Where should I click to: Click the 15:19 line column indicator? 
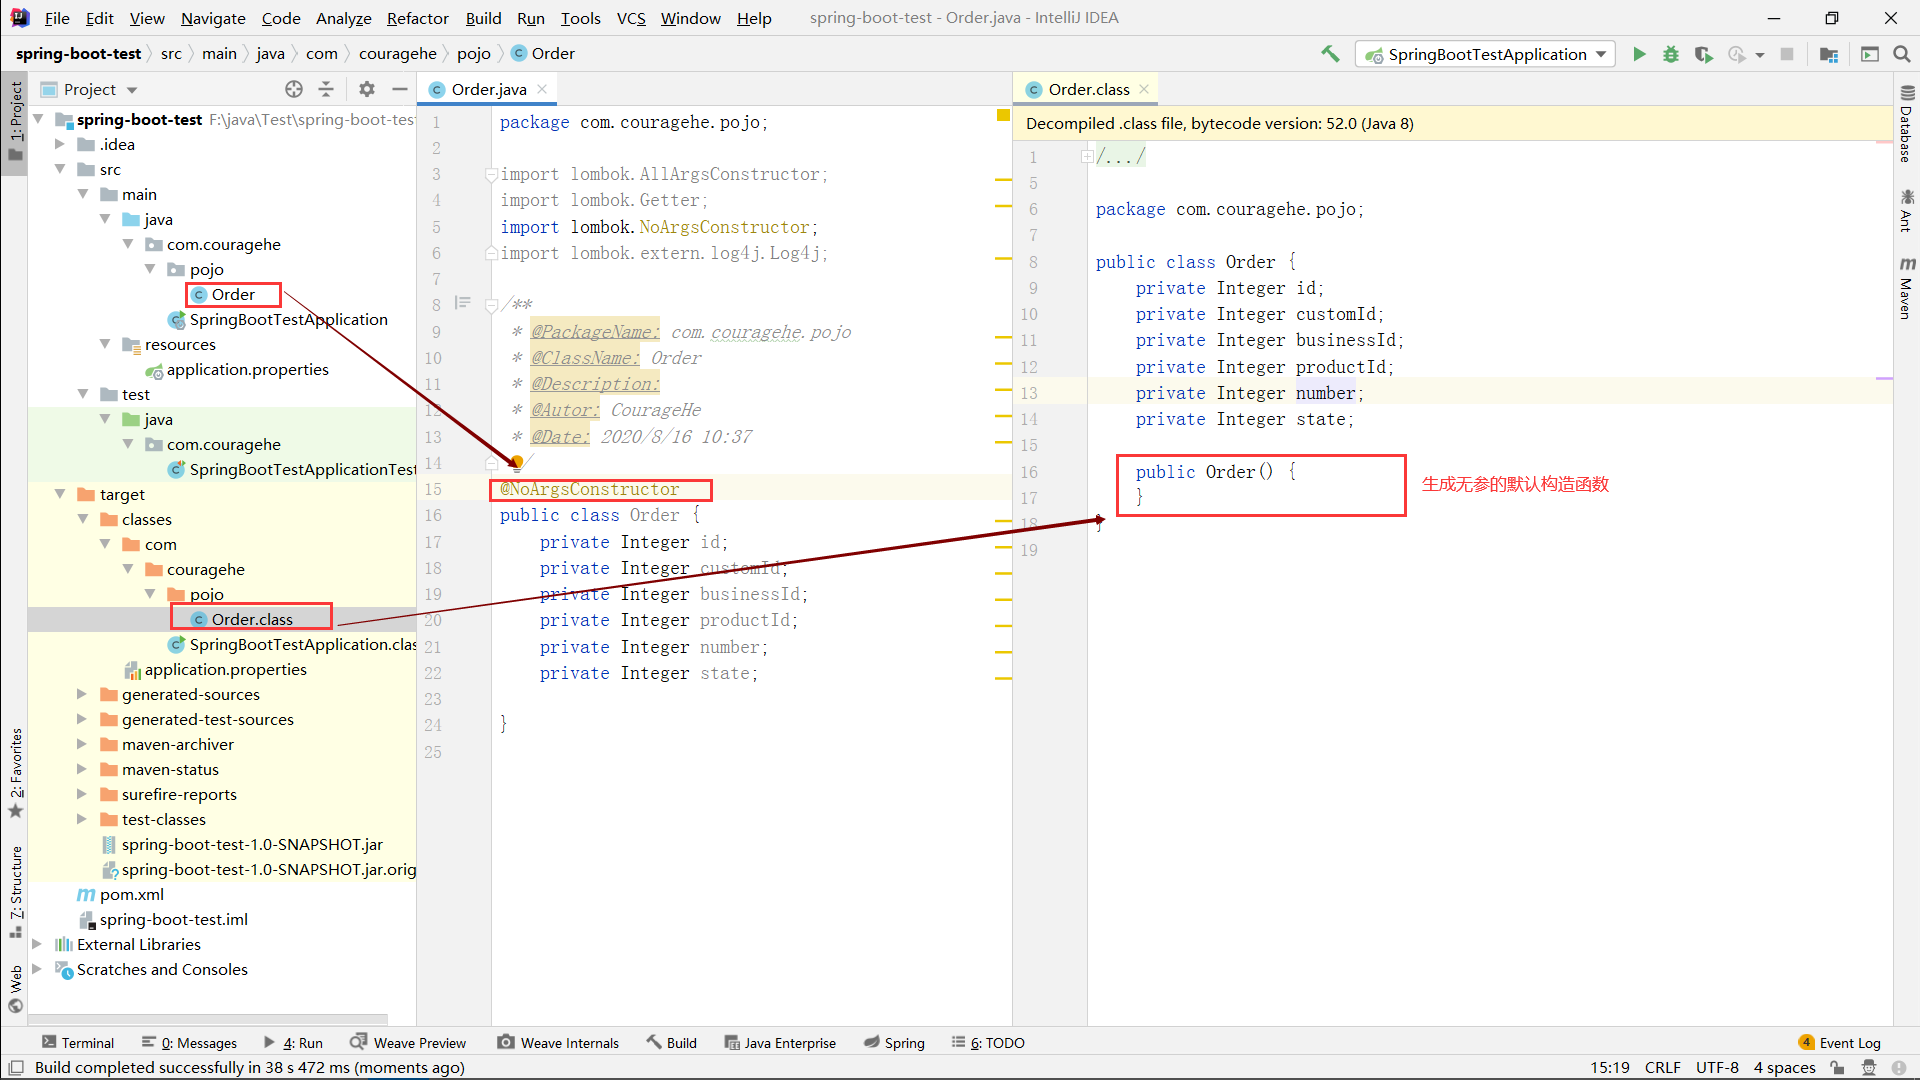(1610, 1067)
